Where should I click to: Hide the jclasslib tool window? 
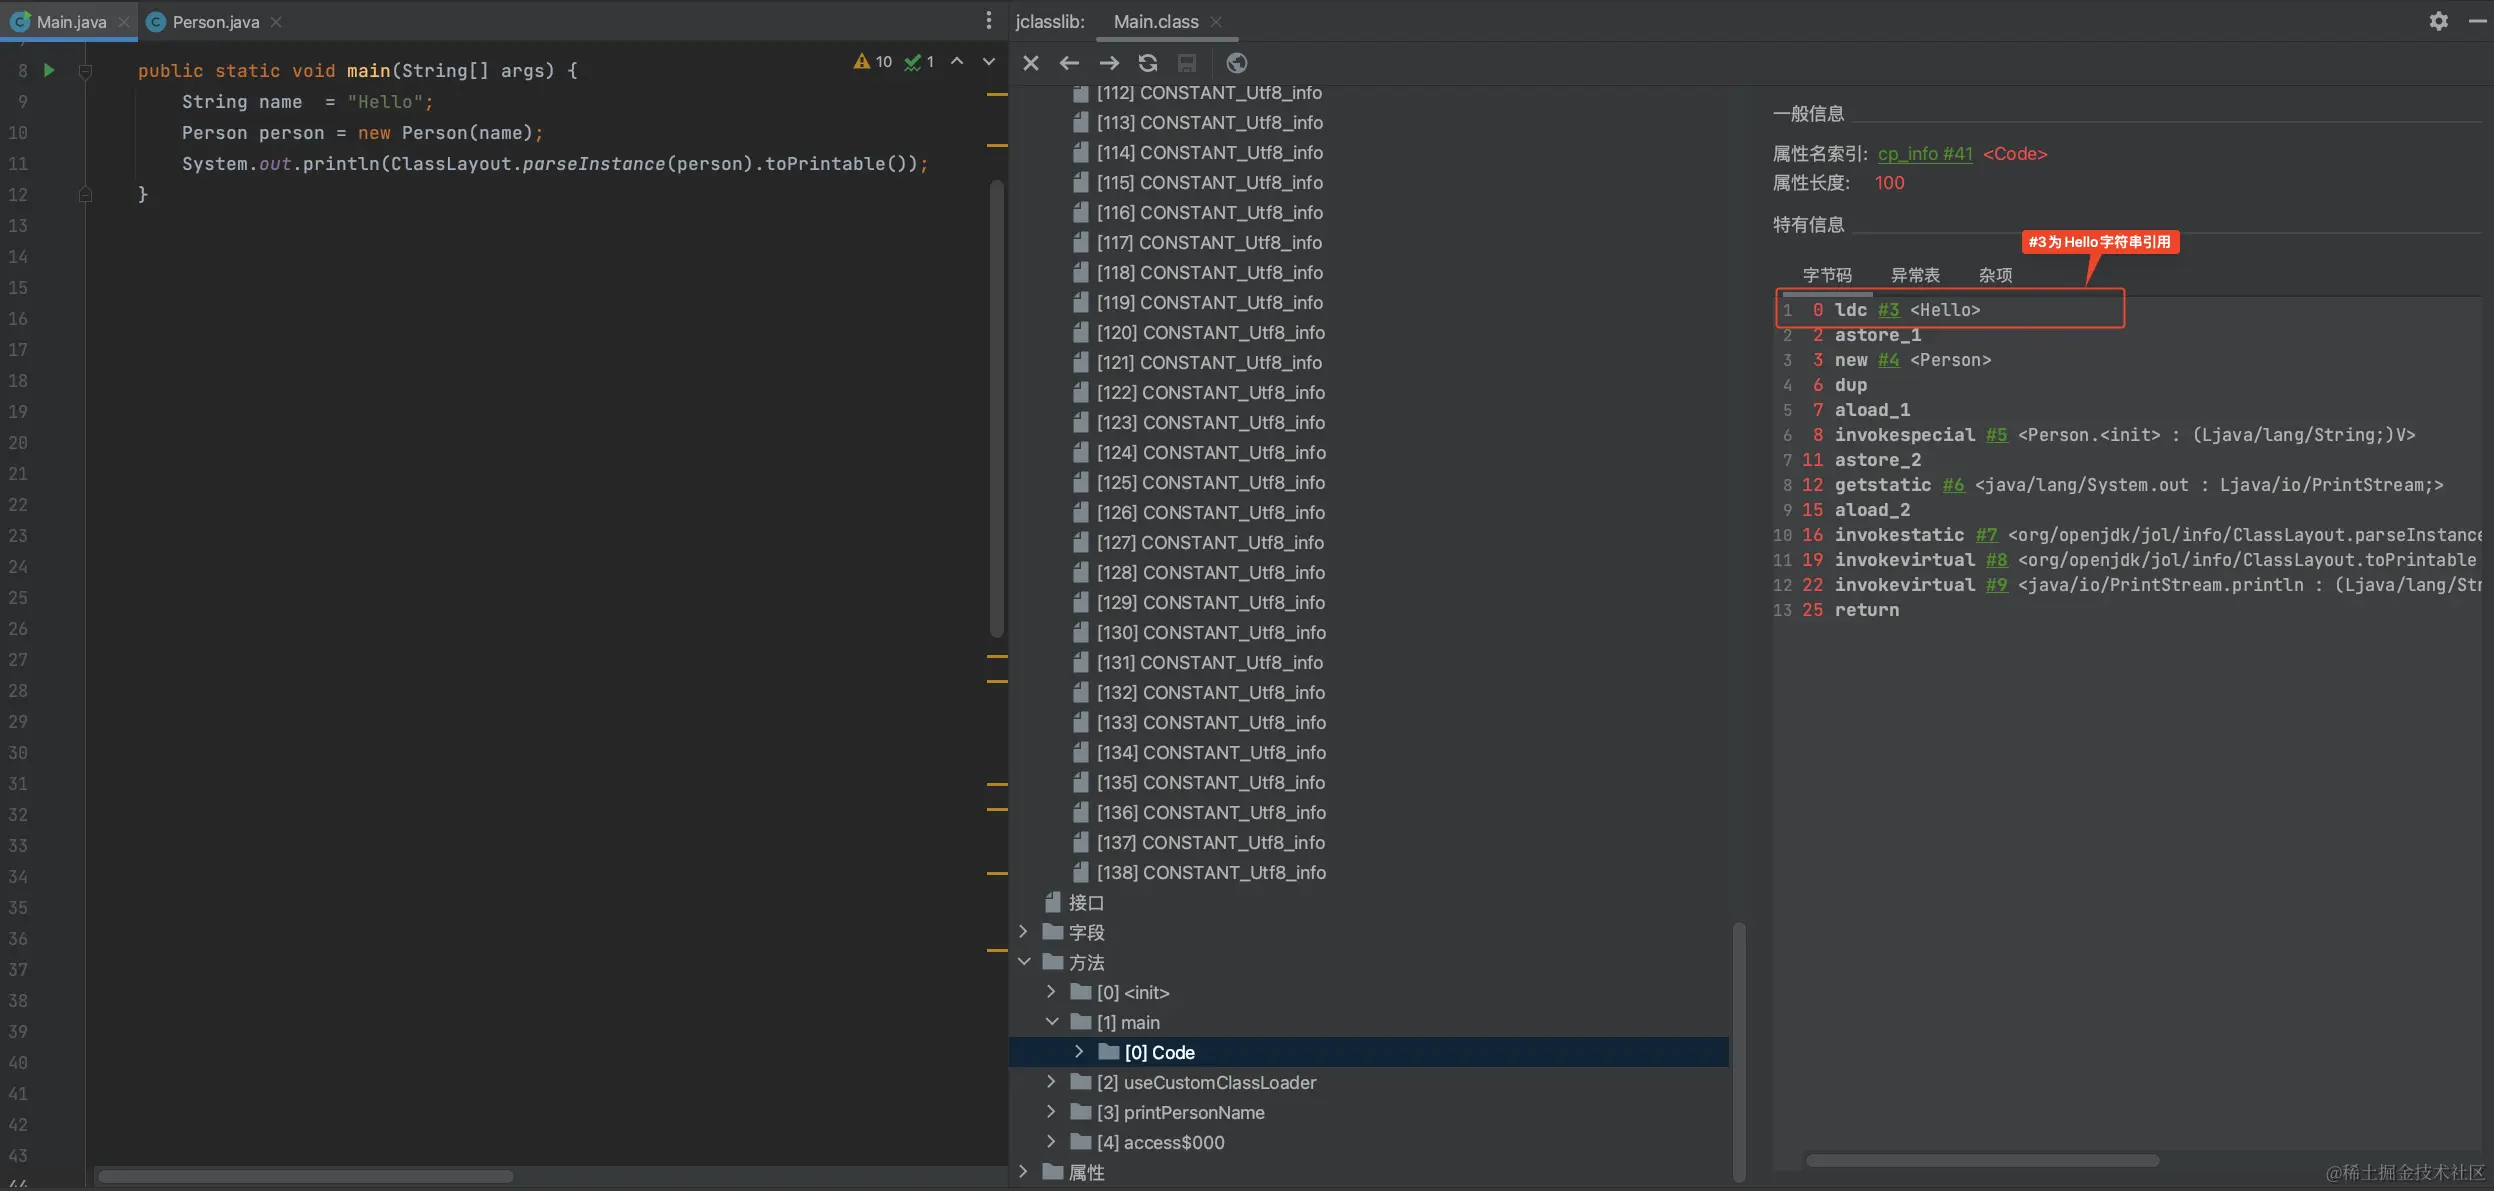point(2477,21)
